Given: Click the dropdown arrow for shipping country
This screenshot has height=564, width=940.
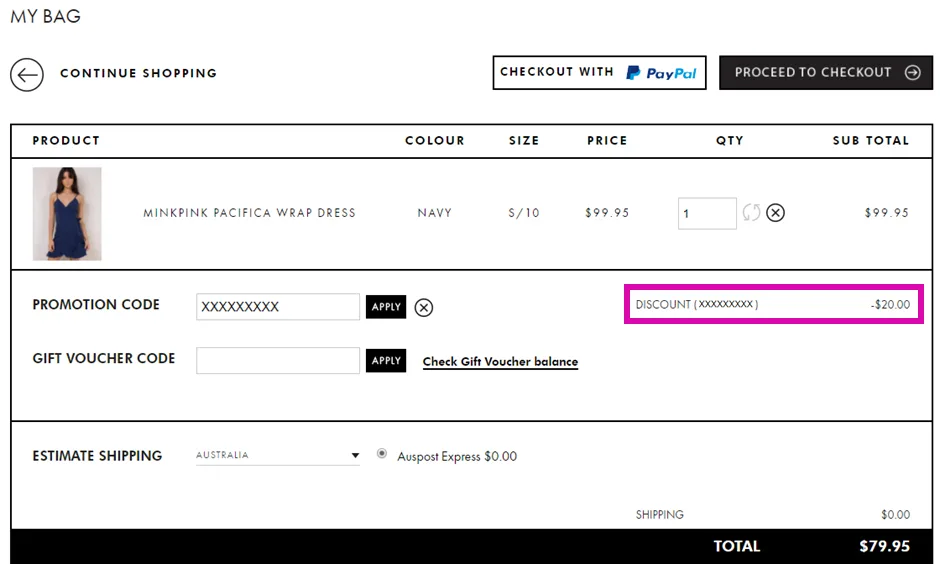Looking at the screenshot, I should coord(355,456).
